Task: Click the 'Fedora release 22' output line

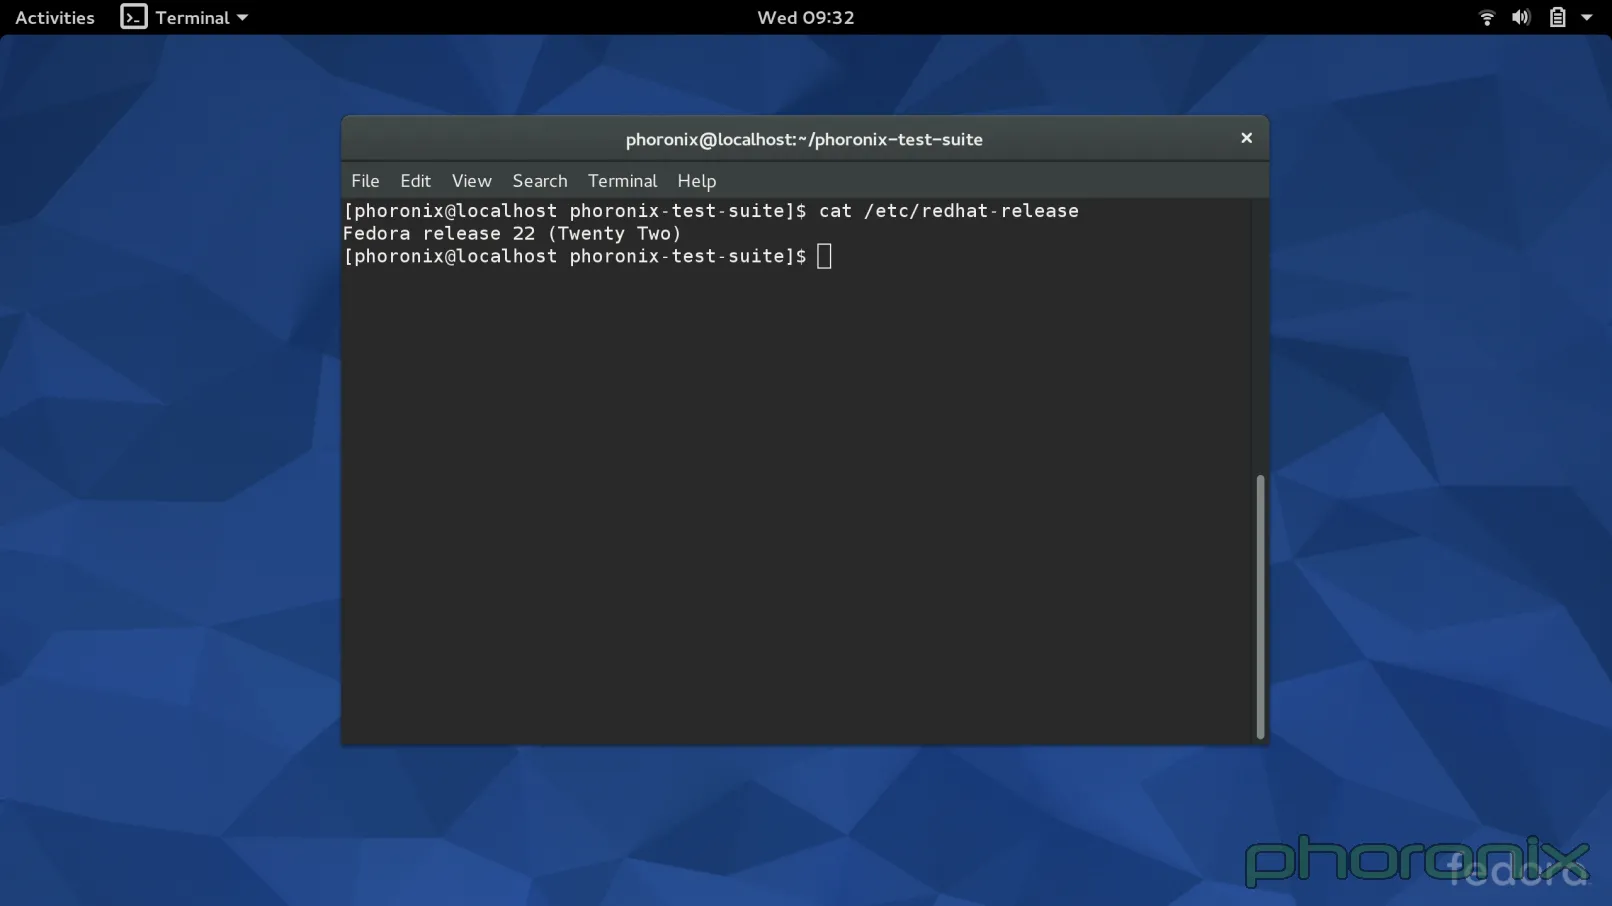Action: point(511,233)
